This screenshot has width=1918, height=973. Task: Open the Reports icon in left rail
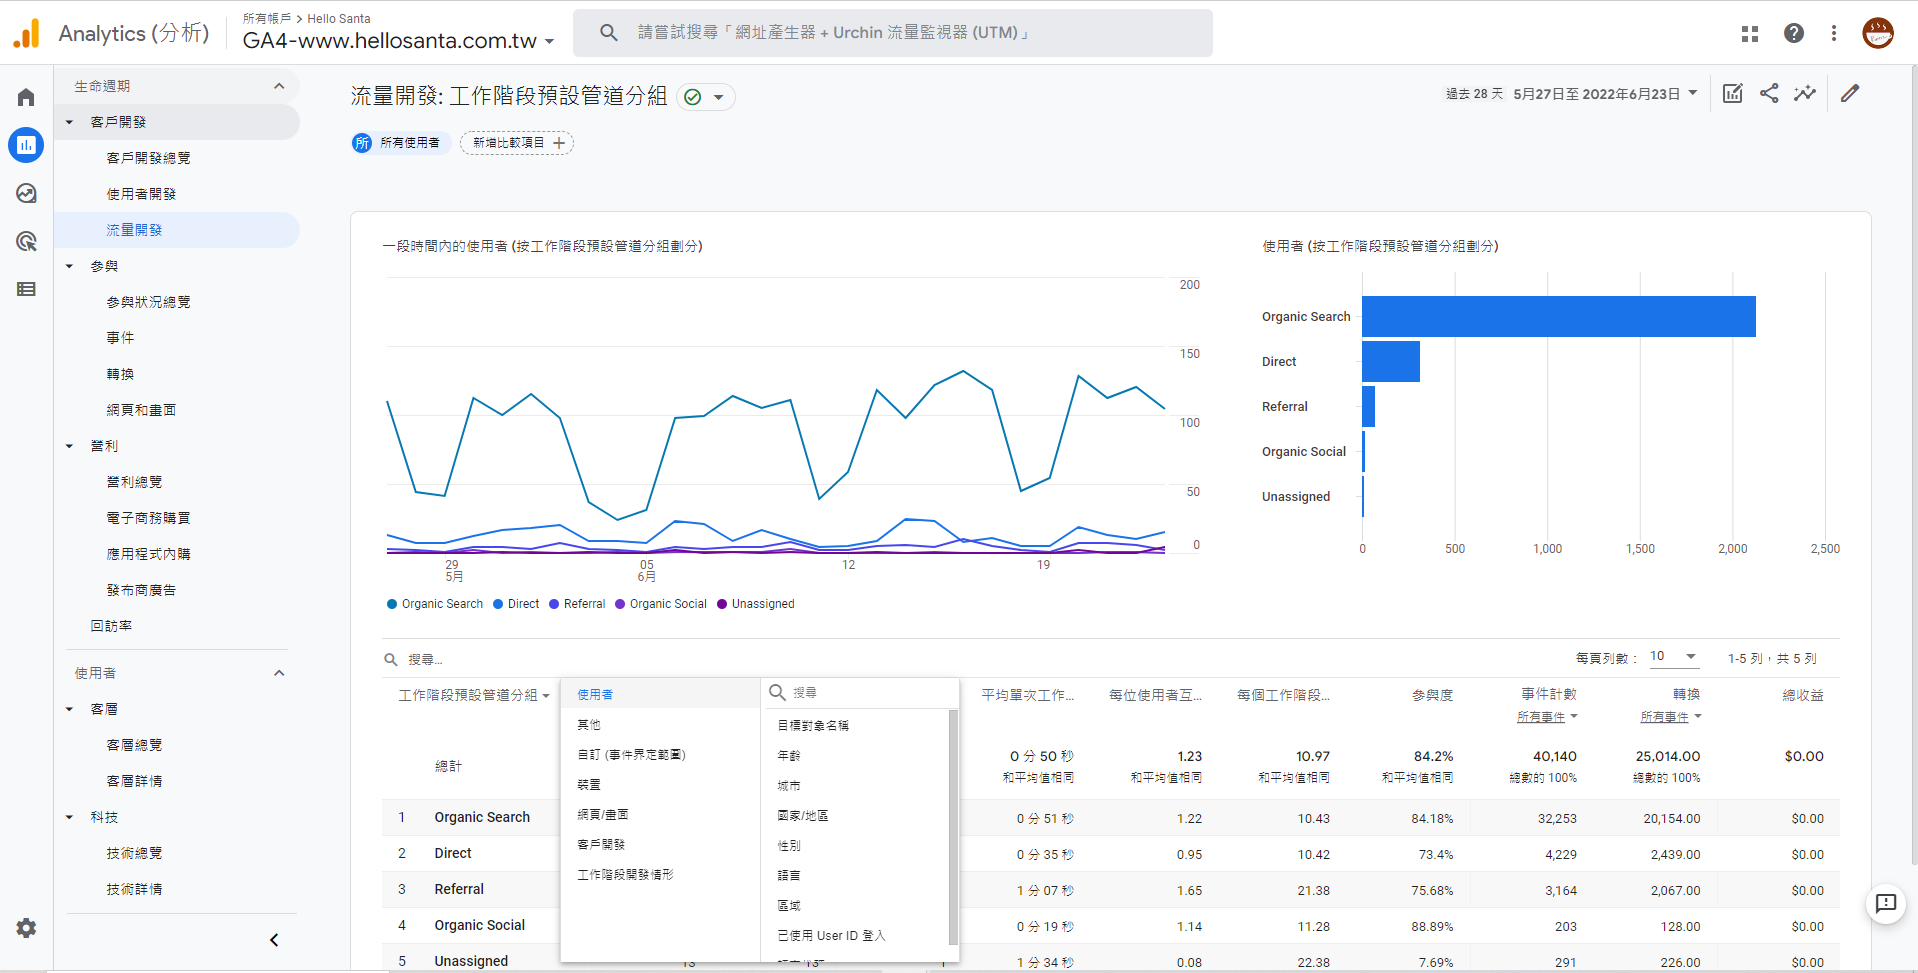pos(26,145)
